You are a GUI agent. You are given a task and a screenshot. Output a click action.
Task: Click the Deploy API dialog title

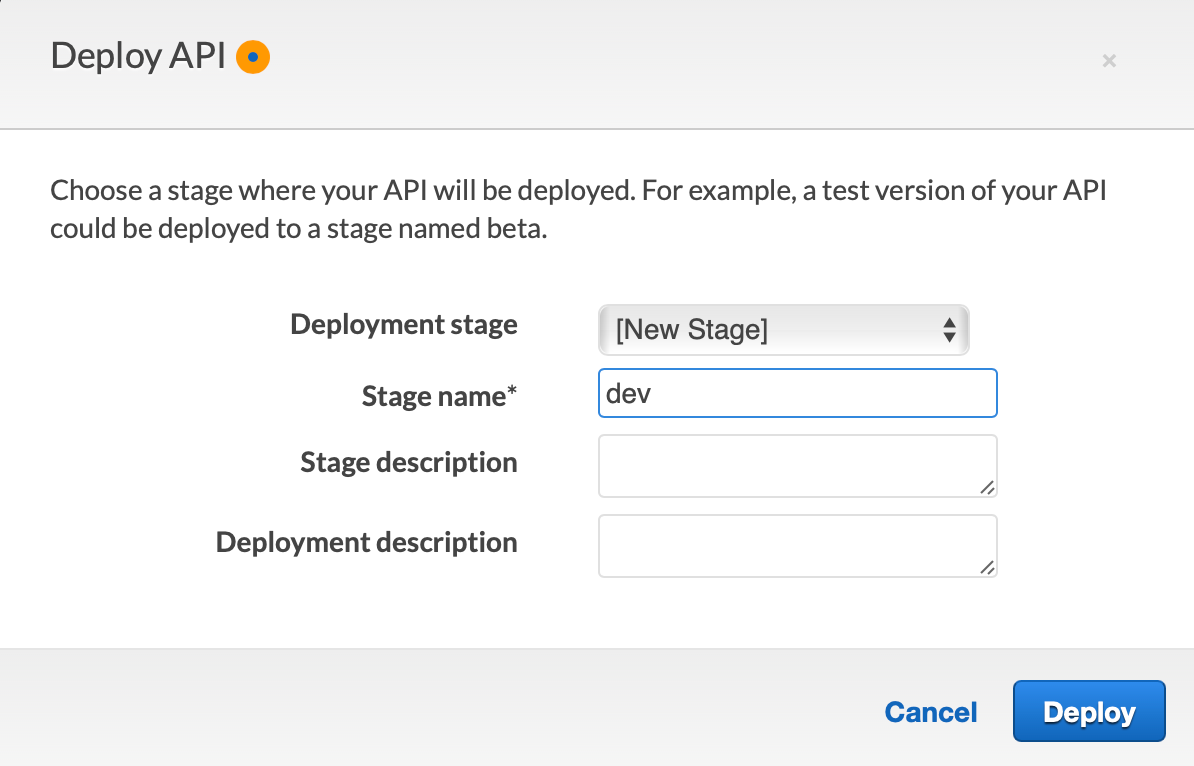[138, 57]
